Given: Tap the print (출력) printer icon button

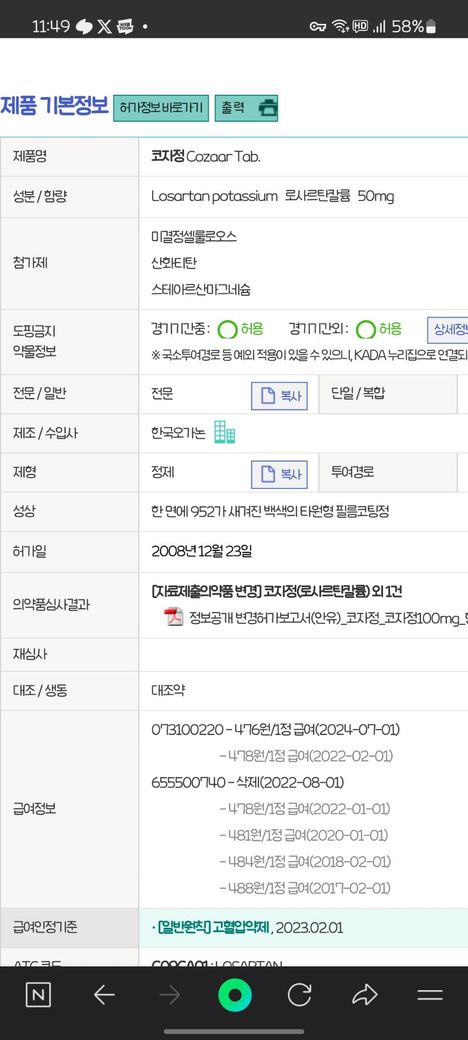Looking at the screenshot, I should (x=245, y=107).
